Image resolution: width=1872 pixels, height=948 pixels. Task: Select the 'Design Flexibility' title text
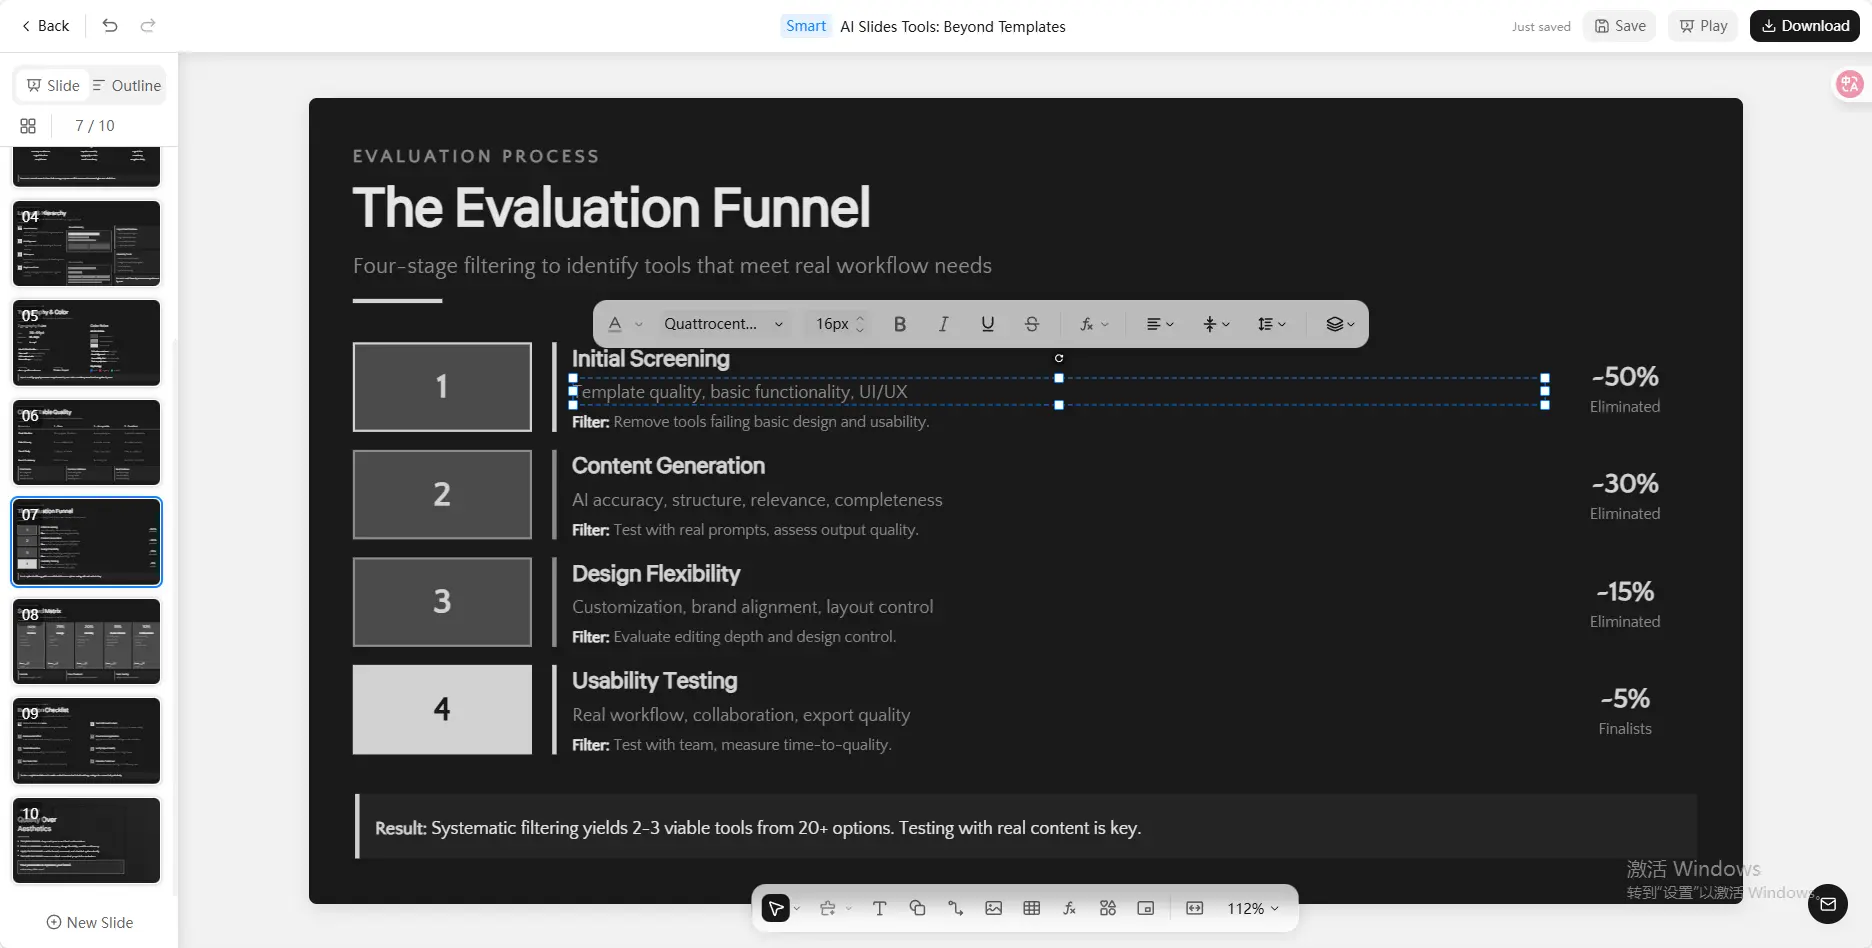[x=656, y=574]
